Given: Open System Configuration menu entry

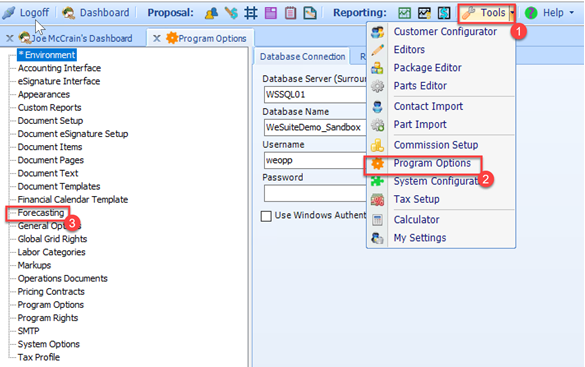Looking at the screenshot, I should pyautogui.click(x=437, y=181).
